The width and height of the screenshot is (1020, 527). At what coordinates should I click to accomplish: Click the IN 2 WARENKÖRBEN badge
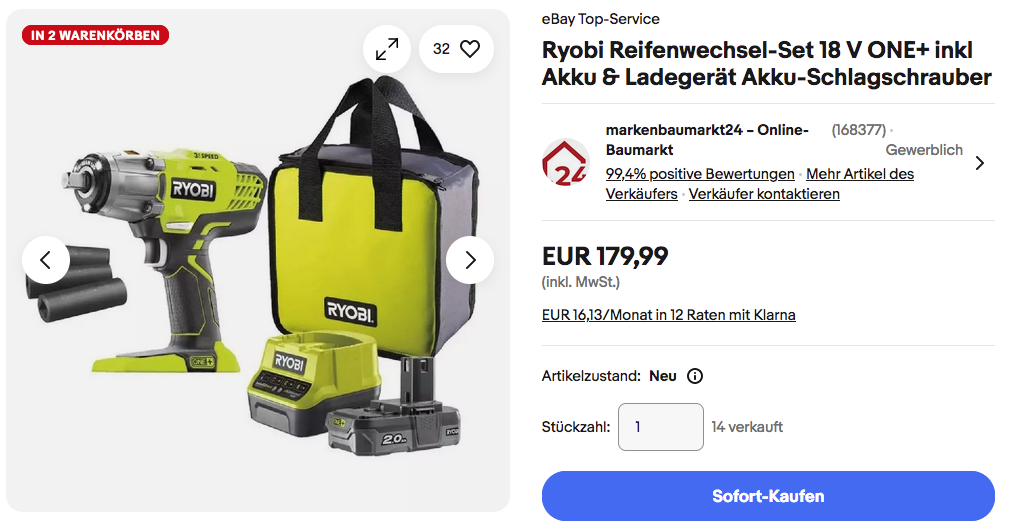(95, 35)
